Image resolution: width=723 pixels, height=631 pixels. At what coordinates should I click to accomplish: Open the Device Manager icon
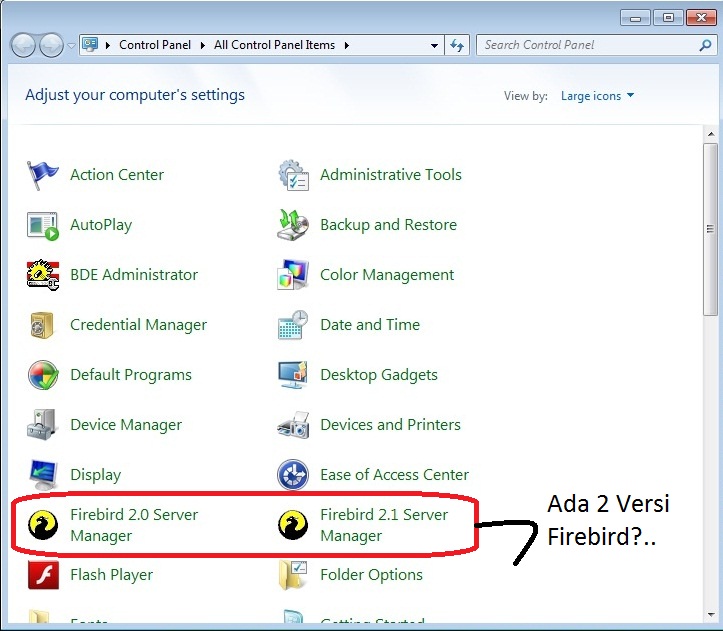[42, 425]
